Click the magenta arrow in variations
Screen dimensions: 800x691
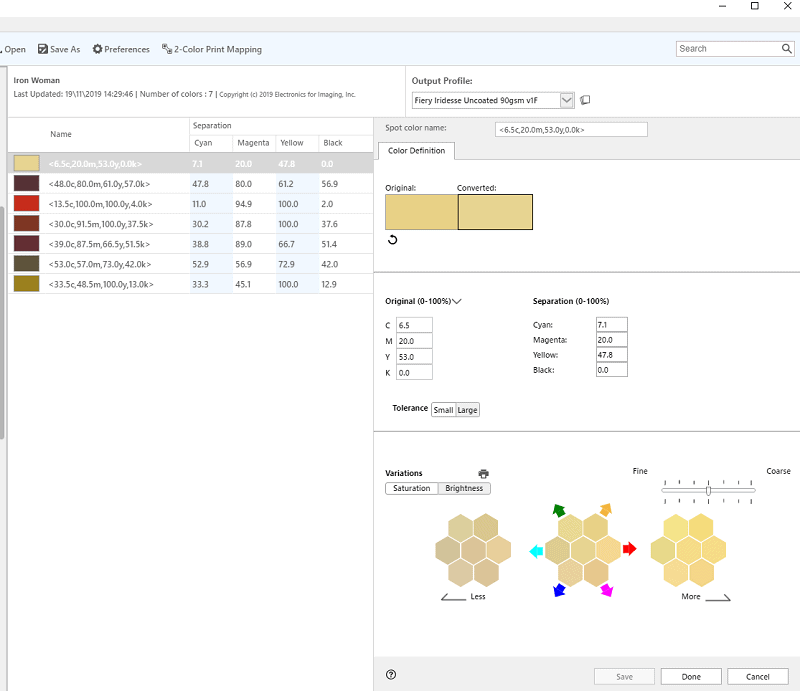click(x=606, y=590)
